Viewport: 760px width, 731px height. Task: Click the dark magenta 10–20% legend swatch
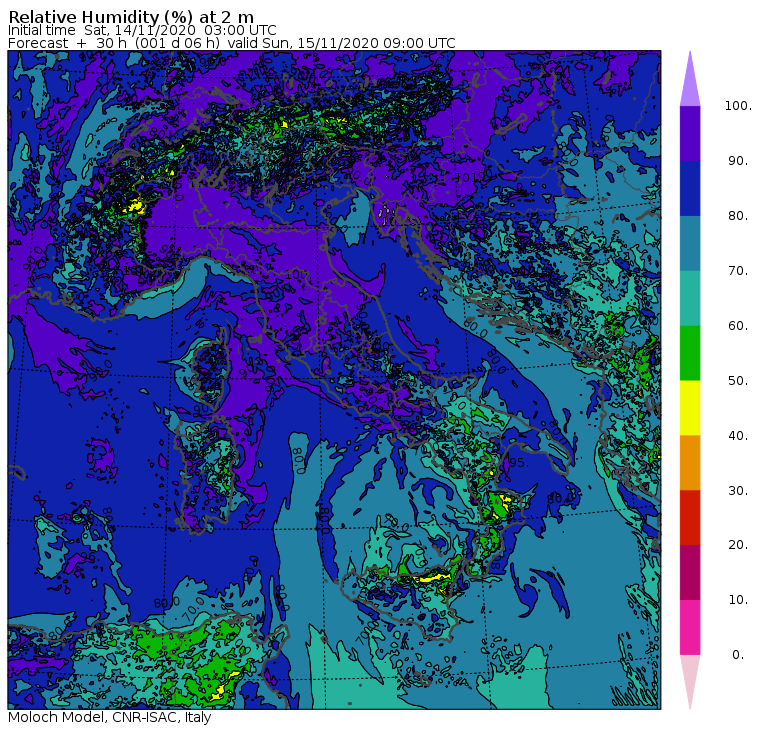coord(690,573)
